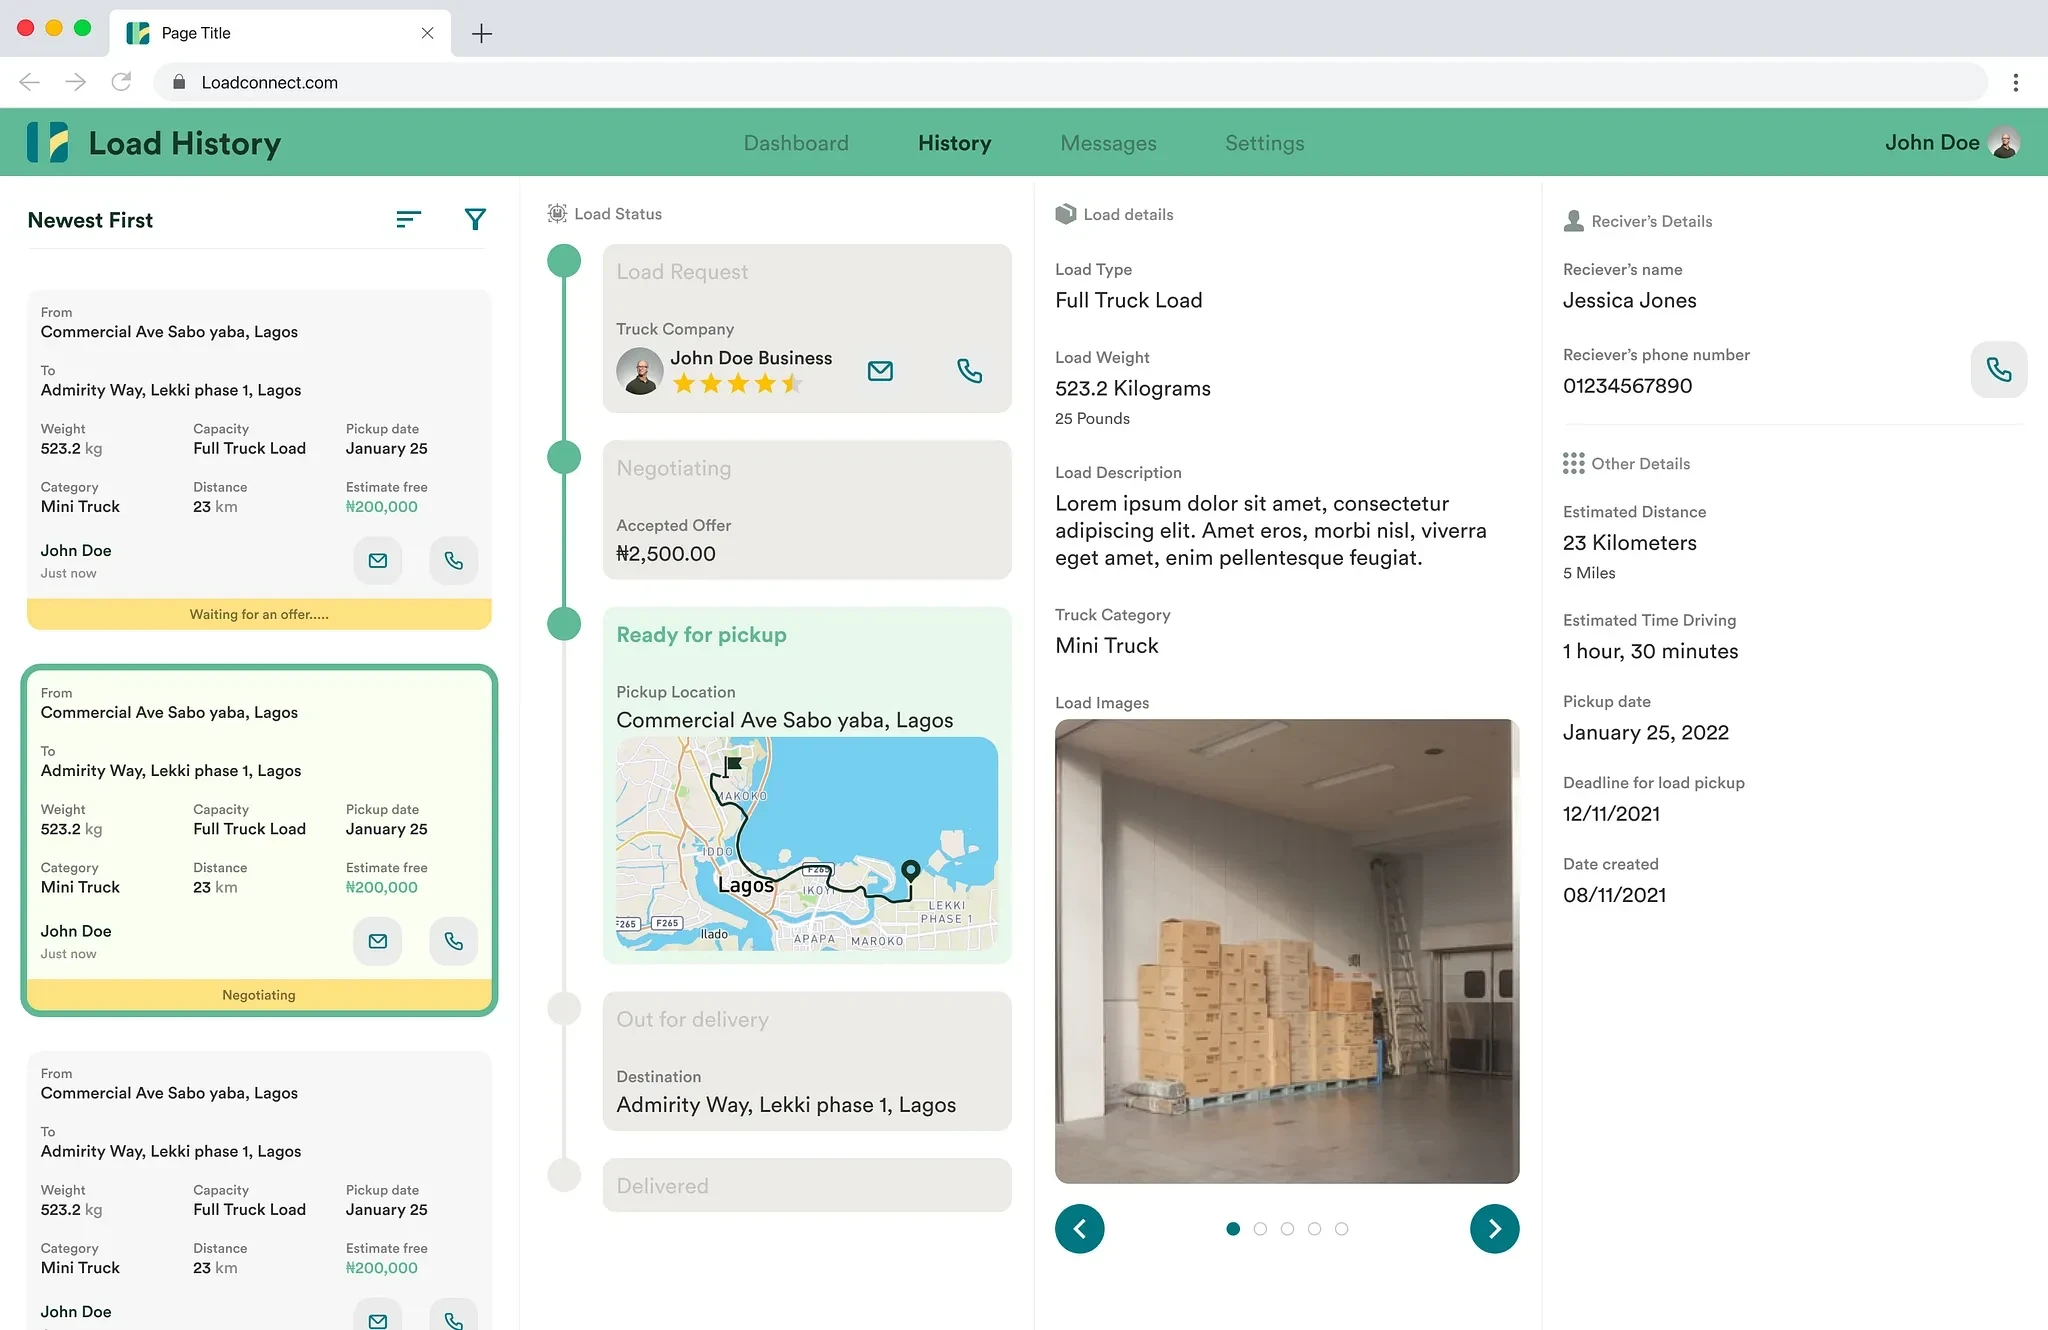Show next load image arrow
The image size is (2048, 1330).
click(1494, 1229)
